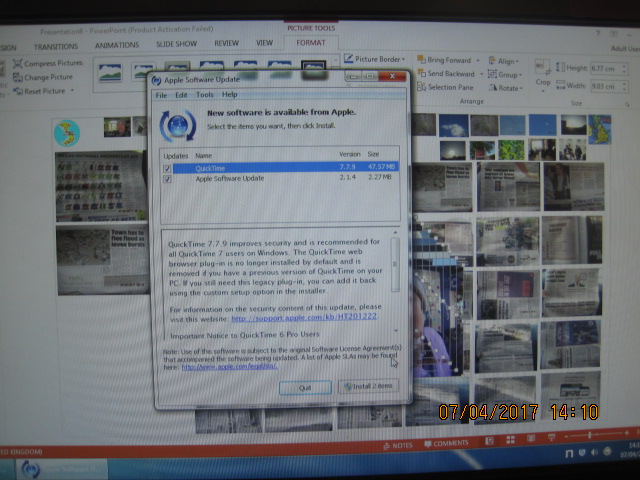Click the Version column header
Image resolution: width=640 pixels, height=480 pixels.
[349, 154]
